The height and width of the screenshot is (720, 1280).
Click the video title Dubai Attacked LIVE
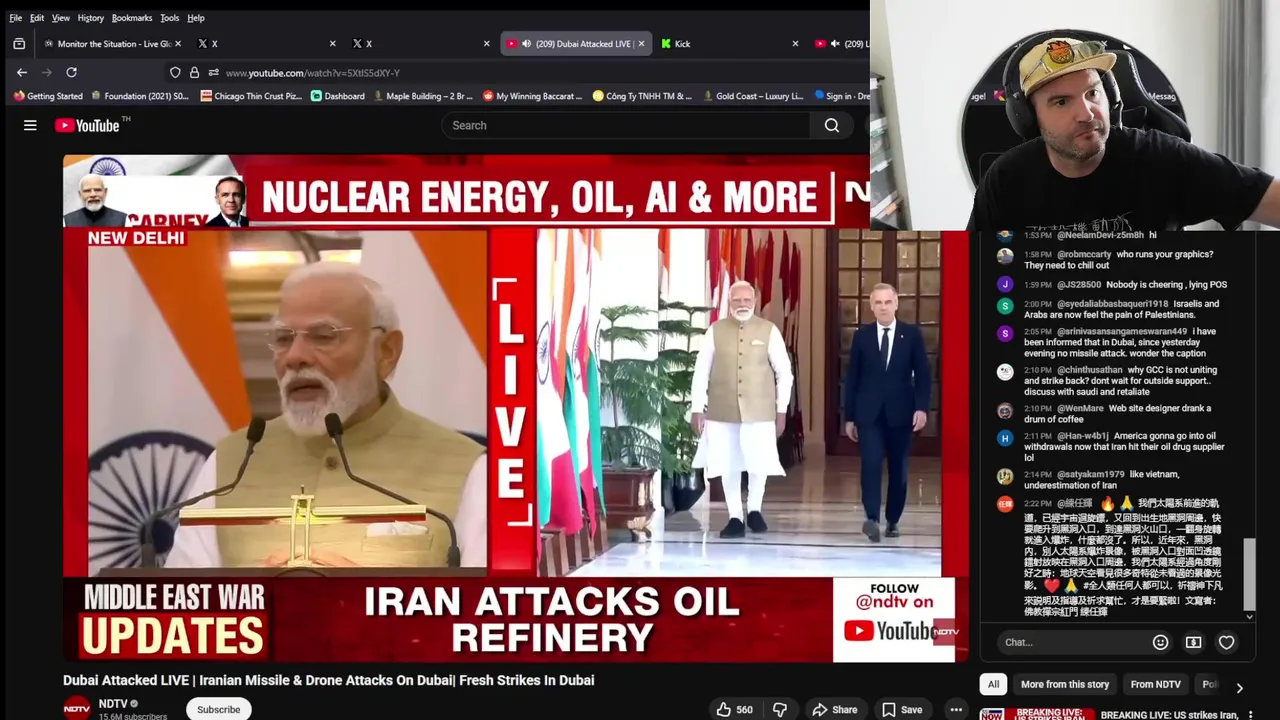(328, 680)
